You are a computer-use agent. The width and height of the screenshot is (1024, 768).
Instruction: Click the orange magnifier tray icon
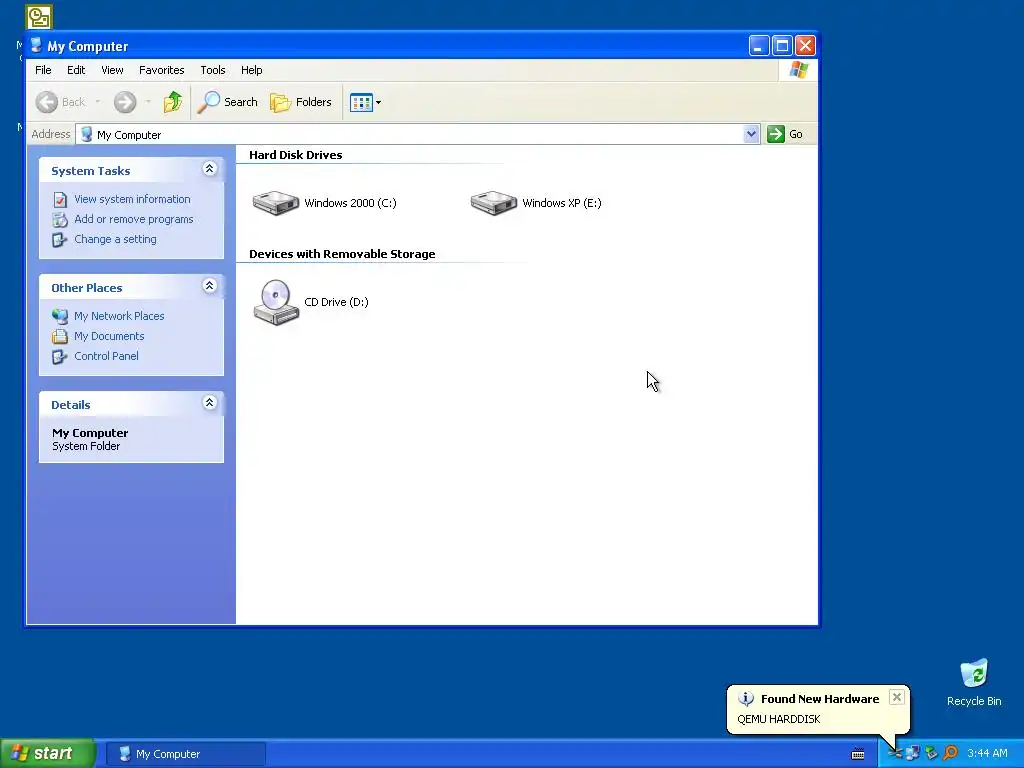pyautogui.click(x=950, y=754)
